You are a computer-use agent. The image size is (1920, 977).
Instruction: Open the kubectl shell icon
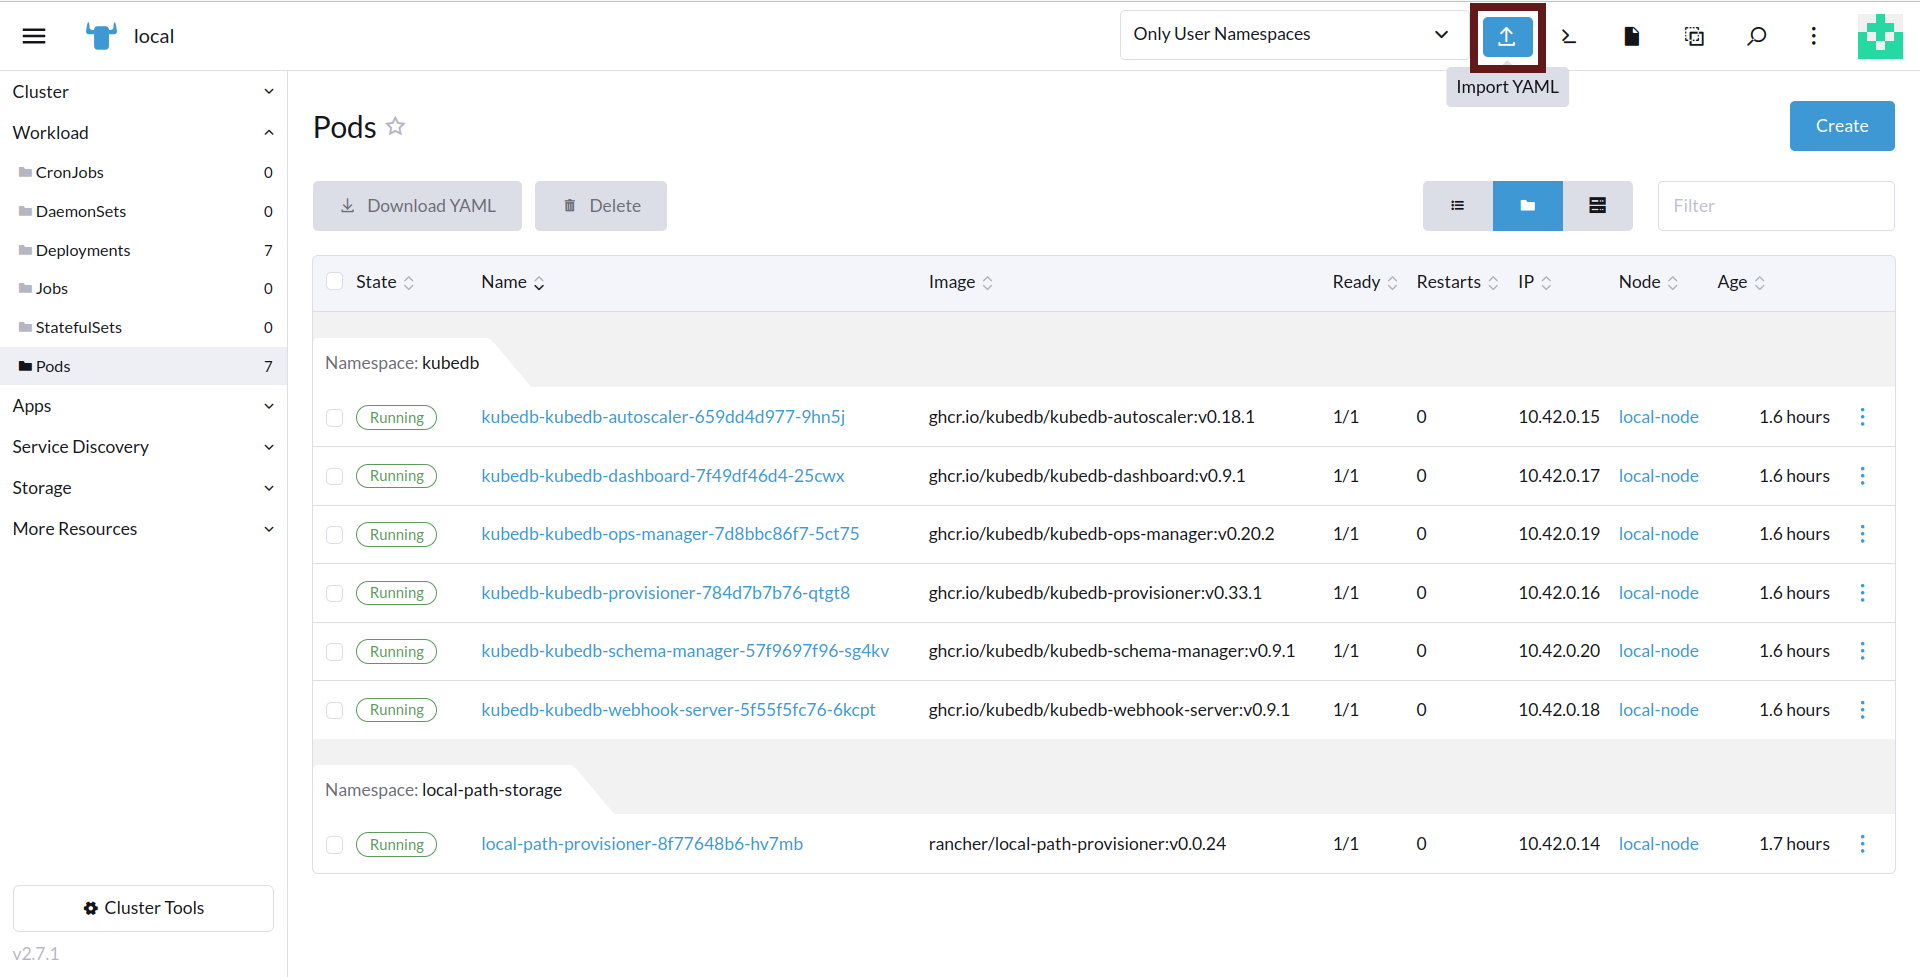click(1569, 37)
